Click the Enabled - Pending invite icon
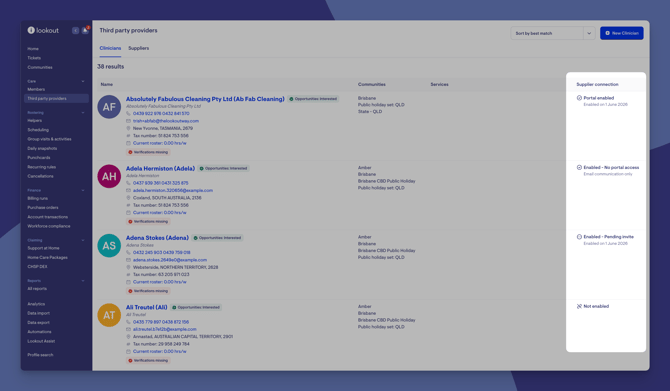The image size is (670, 391). tap(579, 237)
